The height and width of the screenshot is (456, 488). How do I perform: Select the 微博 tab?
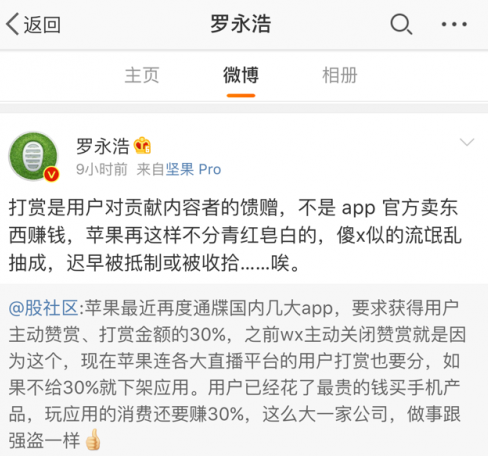click(x=241, y=75)
